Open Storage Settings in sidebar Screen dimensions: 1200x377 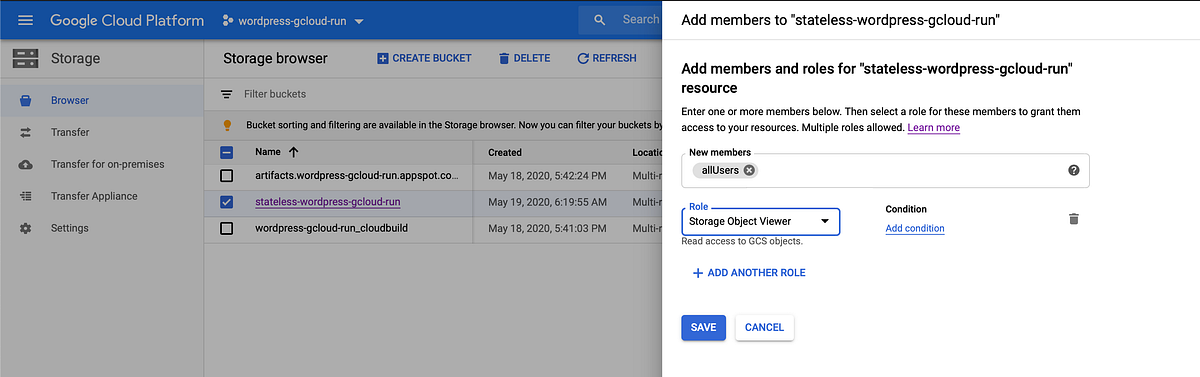tap(102, 228)
